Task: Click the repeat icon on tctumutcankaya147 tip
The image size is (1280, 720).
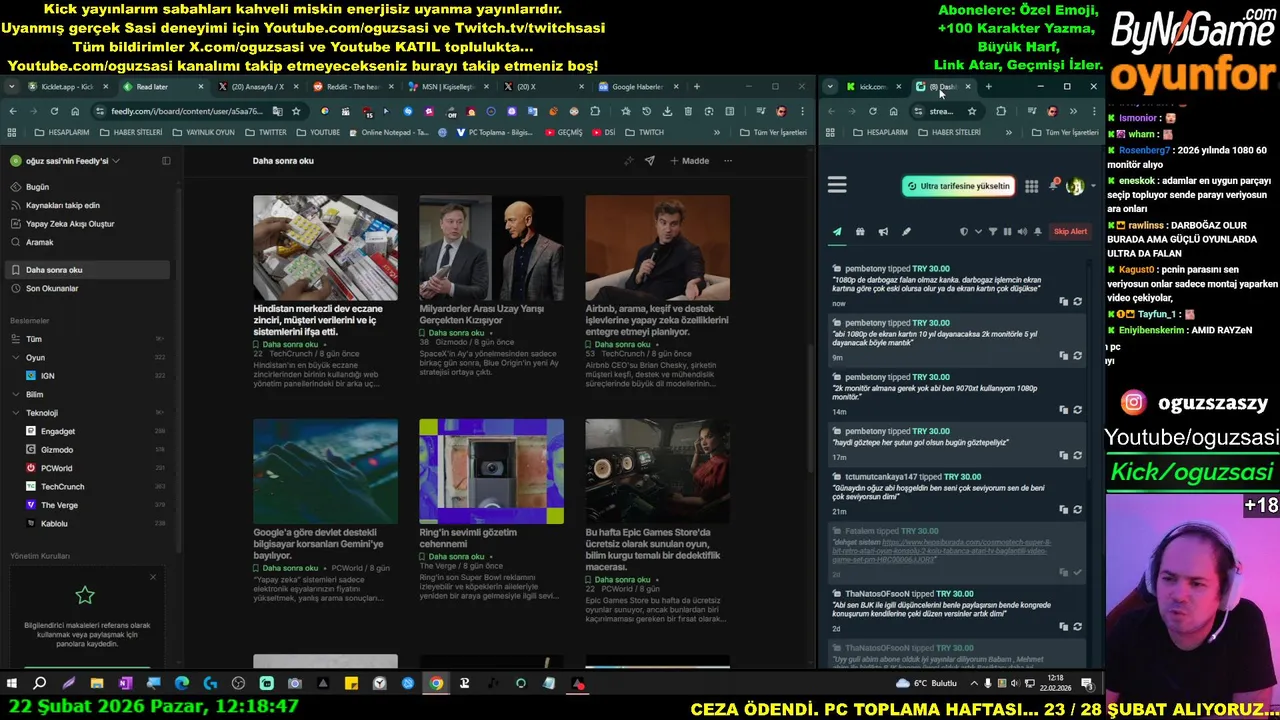Action: click(1077, 509)
